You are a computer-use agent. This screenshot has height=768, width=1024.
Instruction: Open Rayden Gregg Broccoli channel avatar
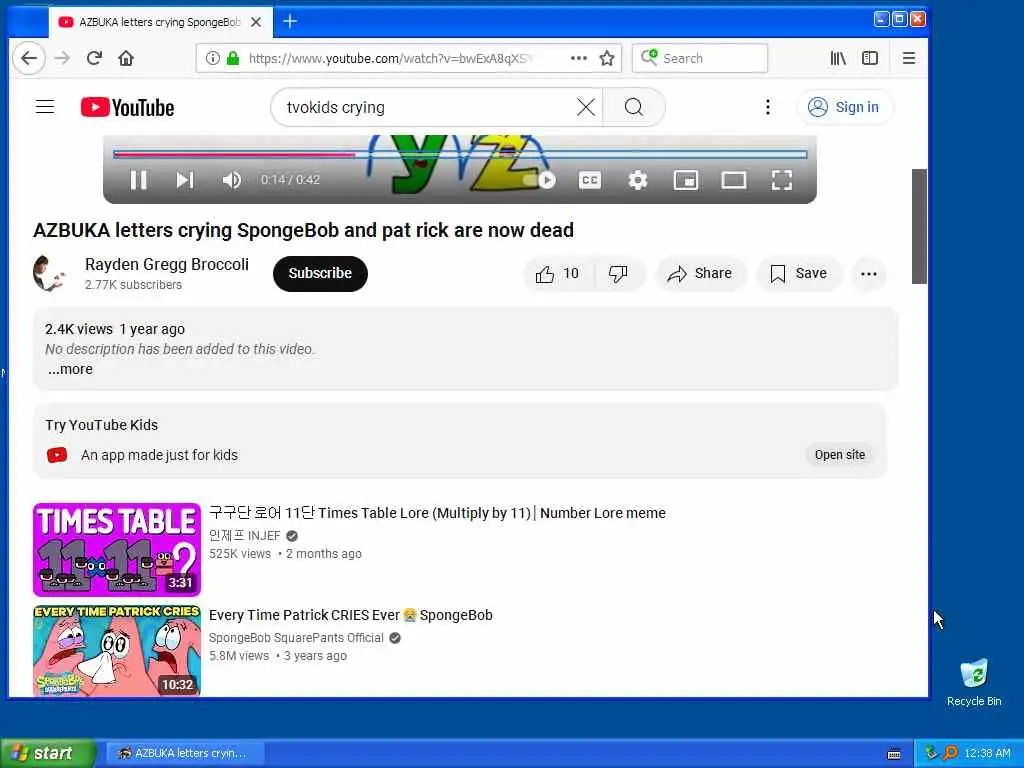click(50, 274)
